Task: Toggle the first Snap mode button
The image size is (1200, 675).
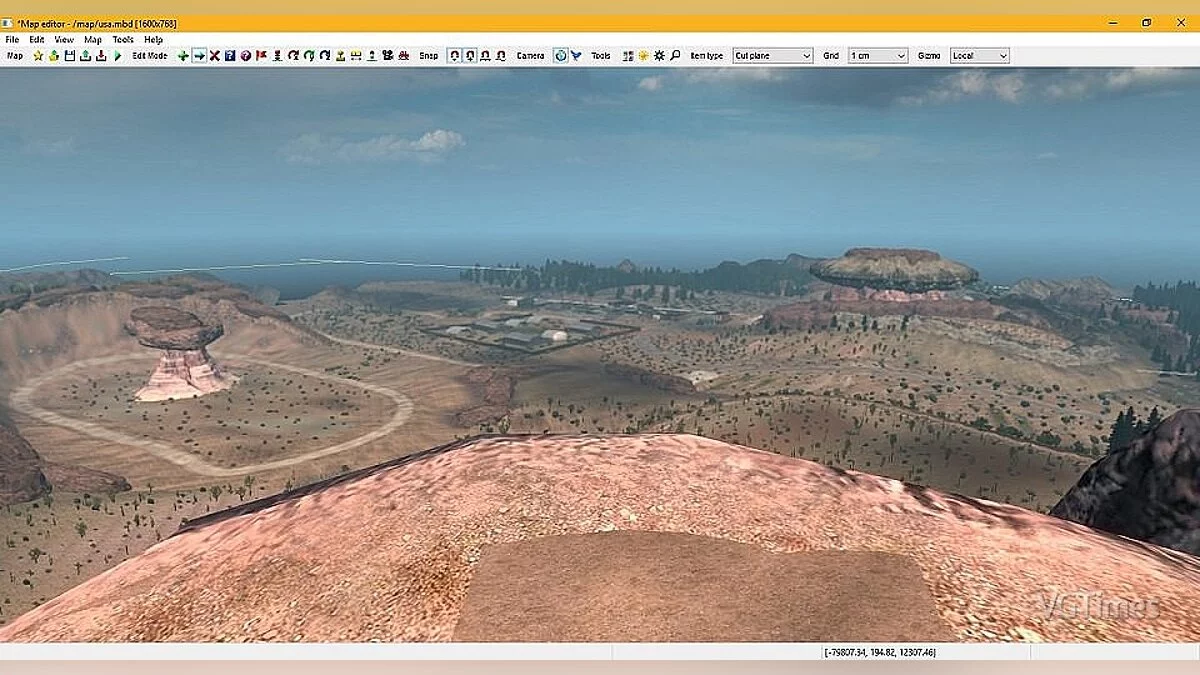Action: (454, 56)
